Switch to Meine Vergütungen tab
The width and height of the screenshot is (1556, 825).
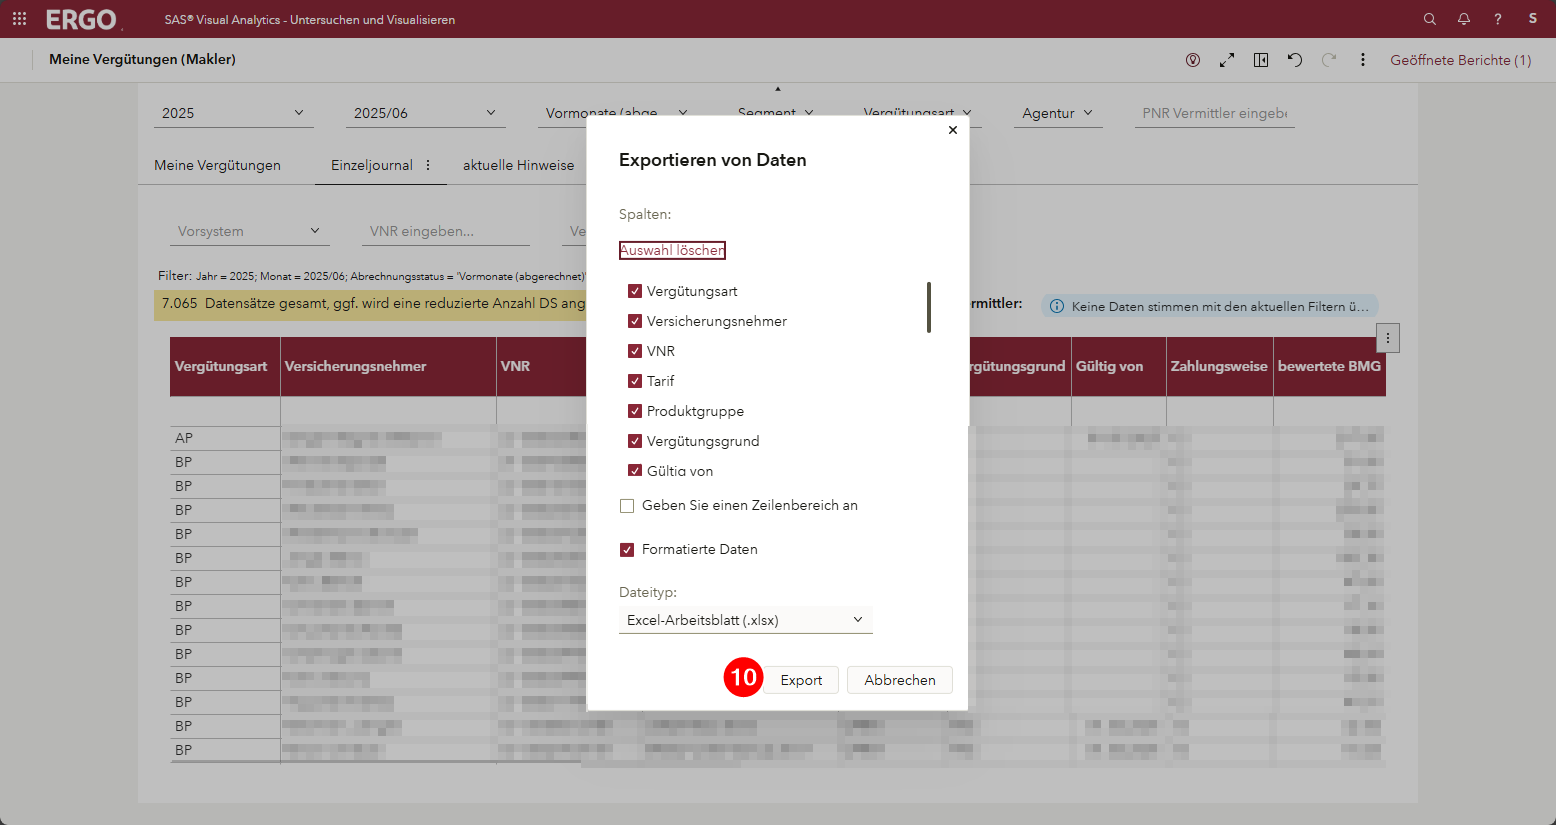point(217,165)
